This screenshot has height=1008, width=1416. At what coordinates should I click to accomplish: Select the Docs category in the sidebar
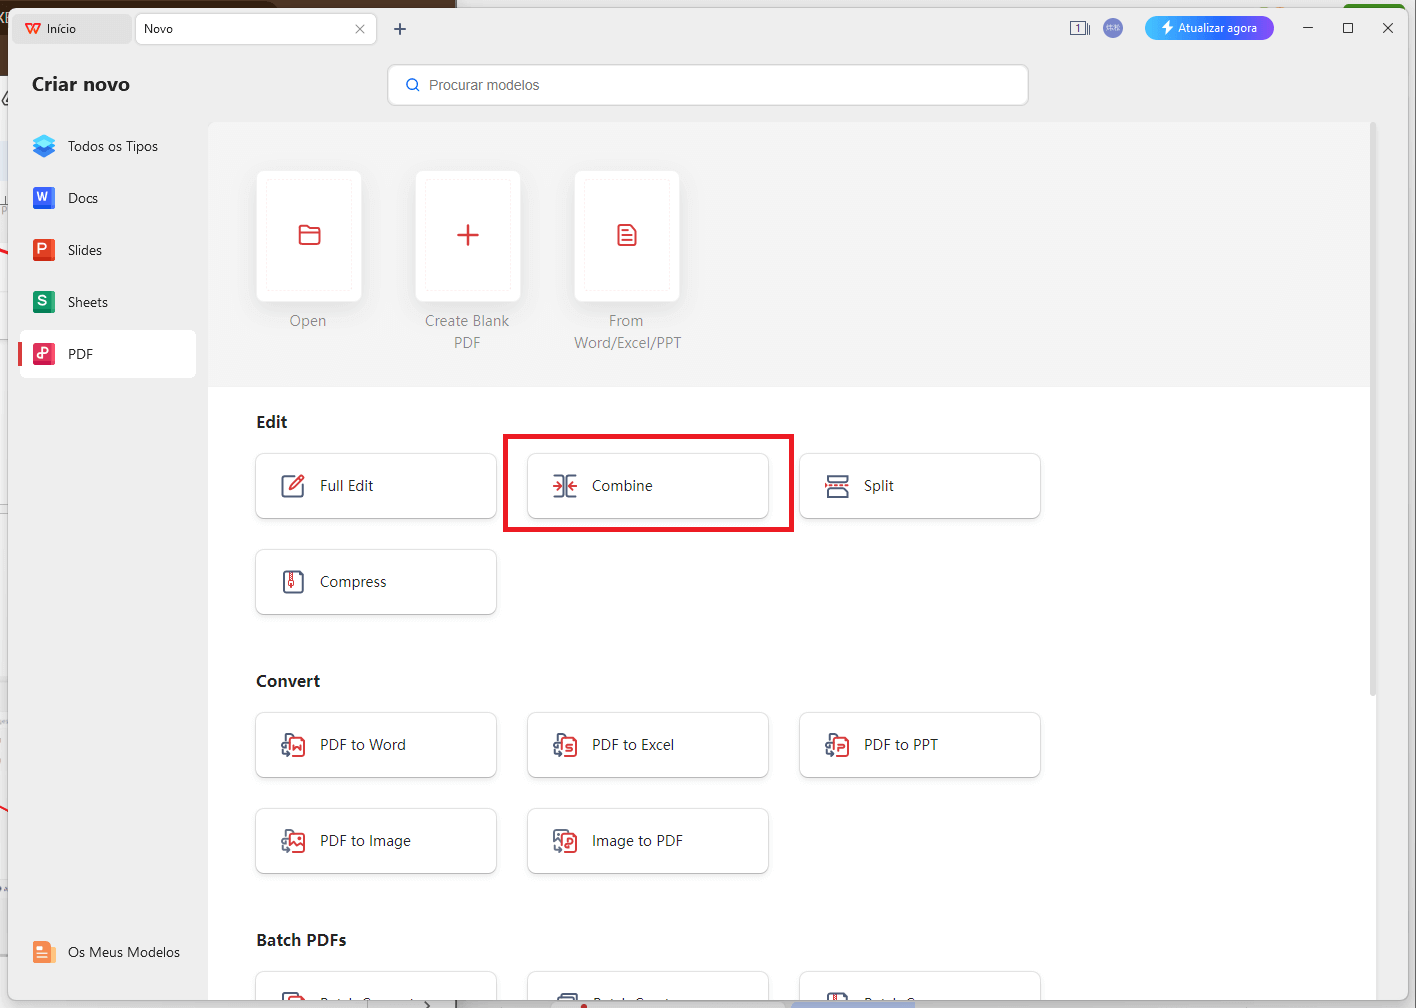coord(106,197)
